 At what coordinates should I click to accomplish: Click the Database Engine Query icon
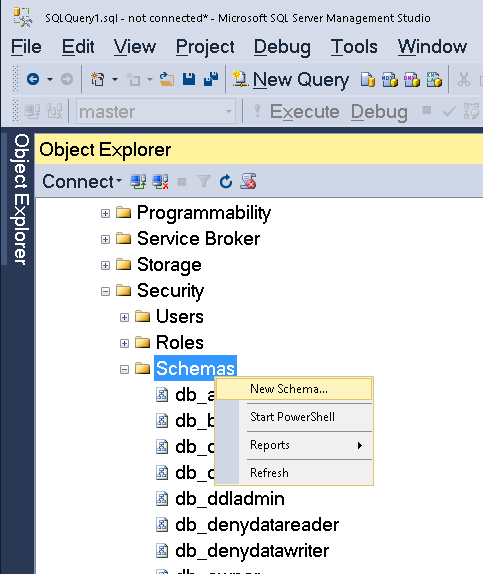click(368, 79)
